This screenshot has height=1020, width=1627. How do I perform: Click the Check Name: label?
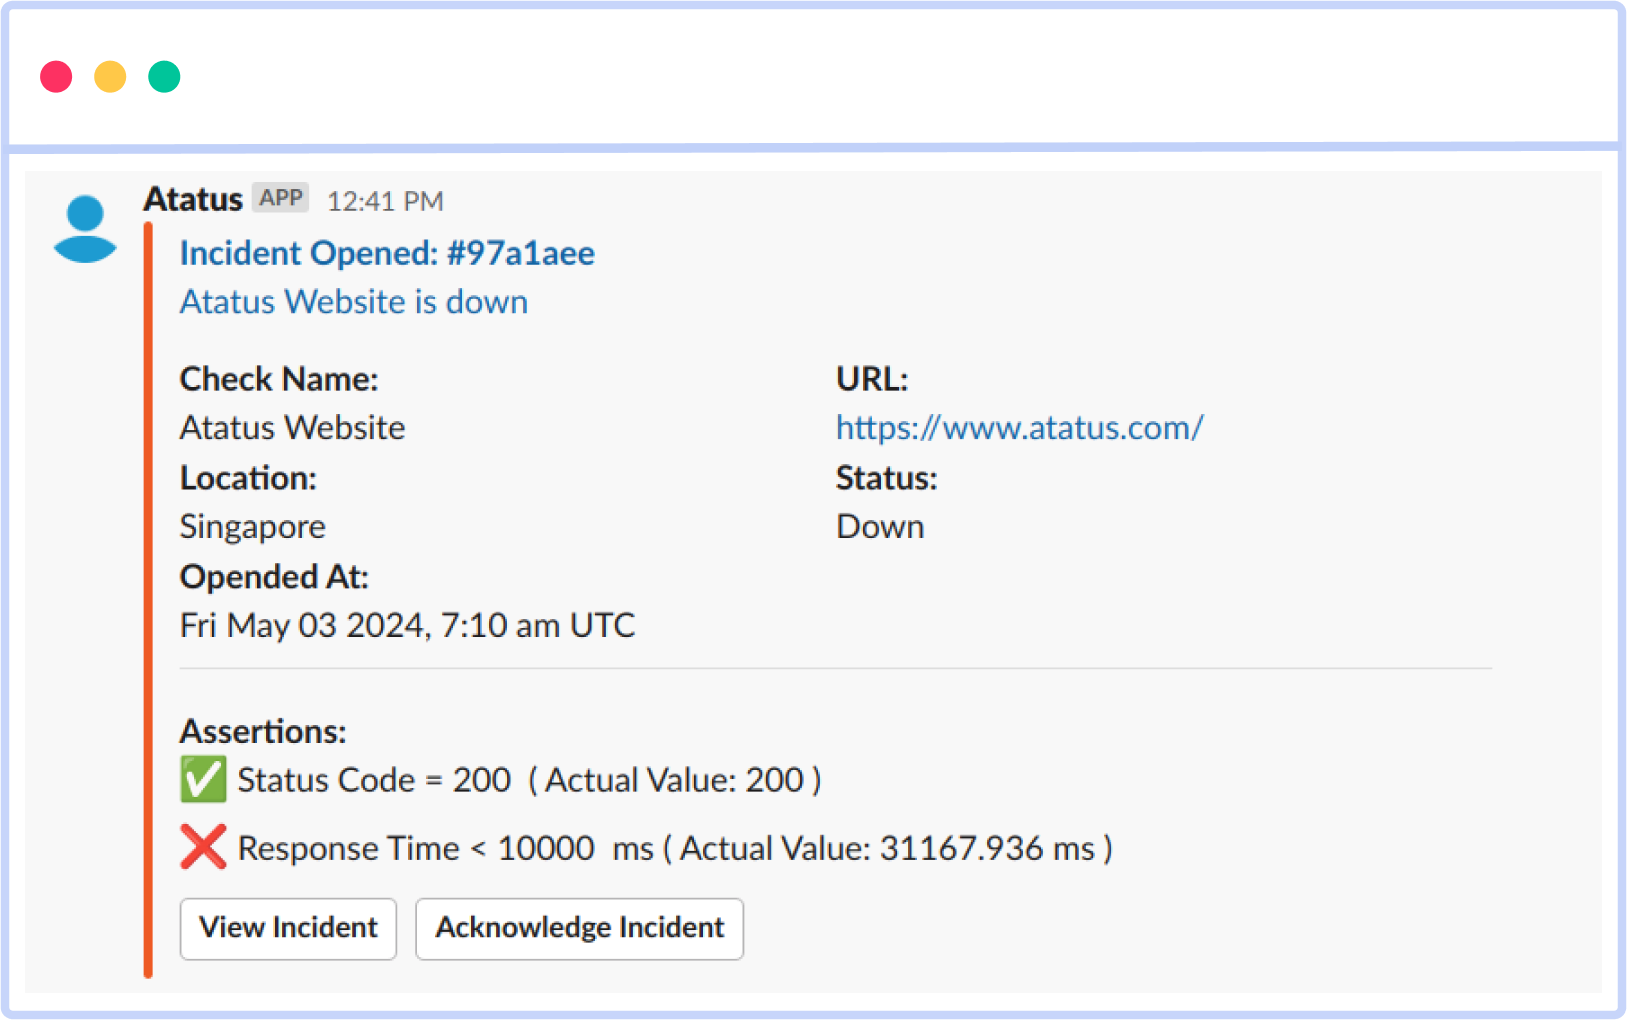[x=279, y=379]
